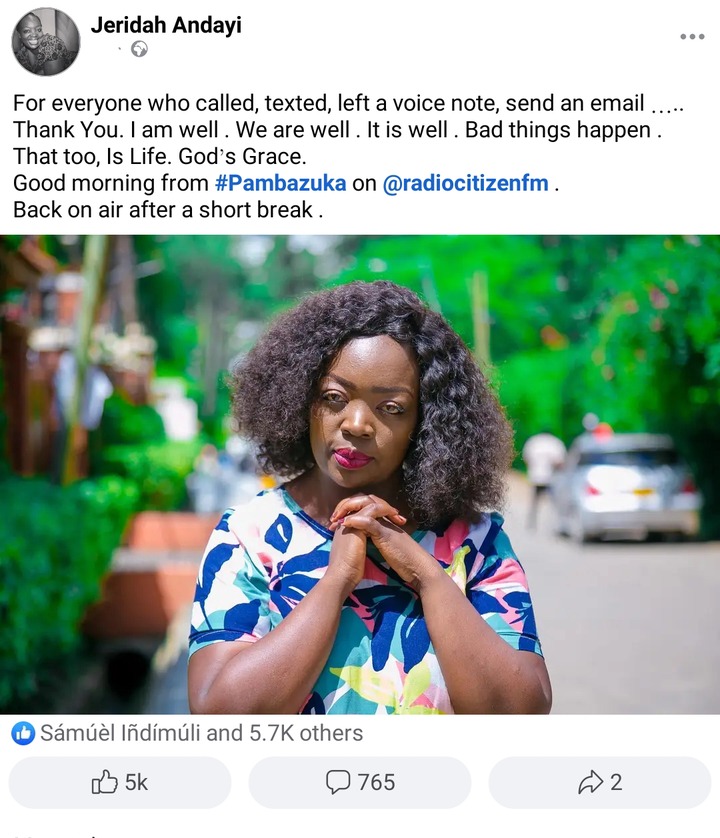Share the post using the 2 button
This screenshot has height=838, width=720.
(600, 782)
